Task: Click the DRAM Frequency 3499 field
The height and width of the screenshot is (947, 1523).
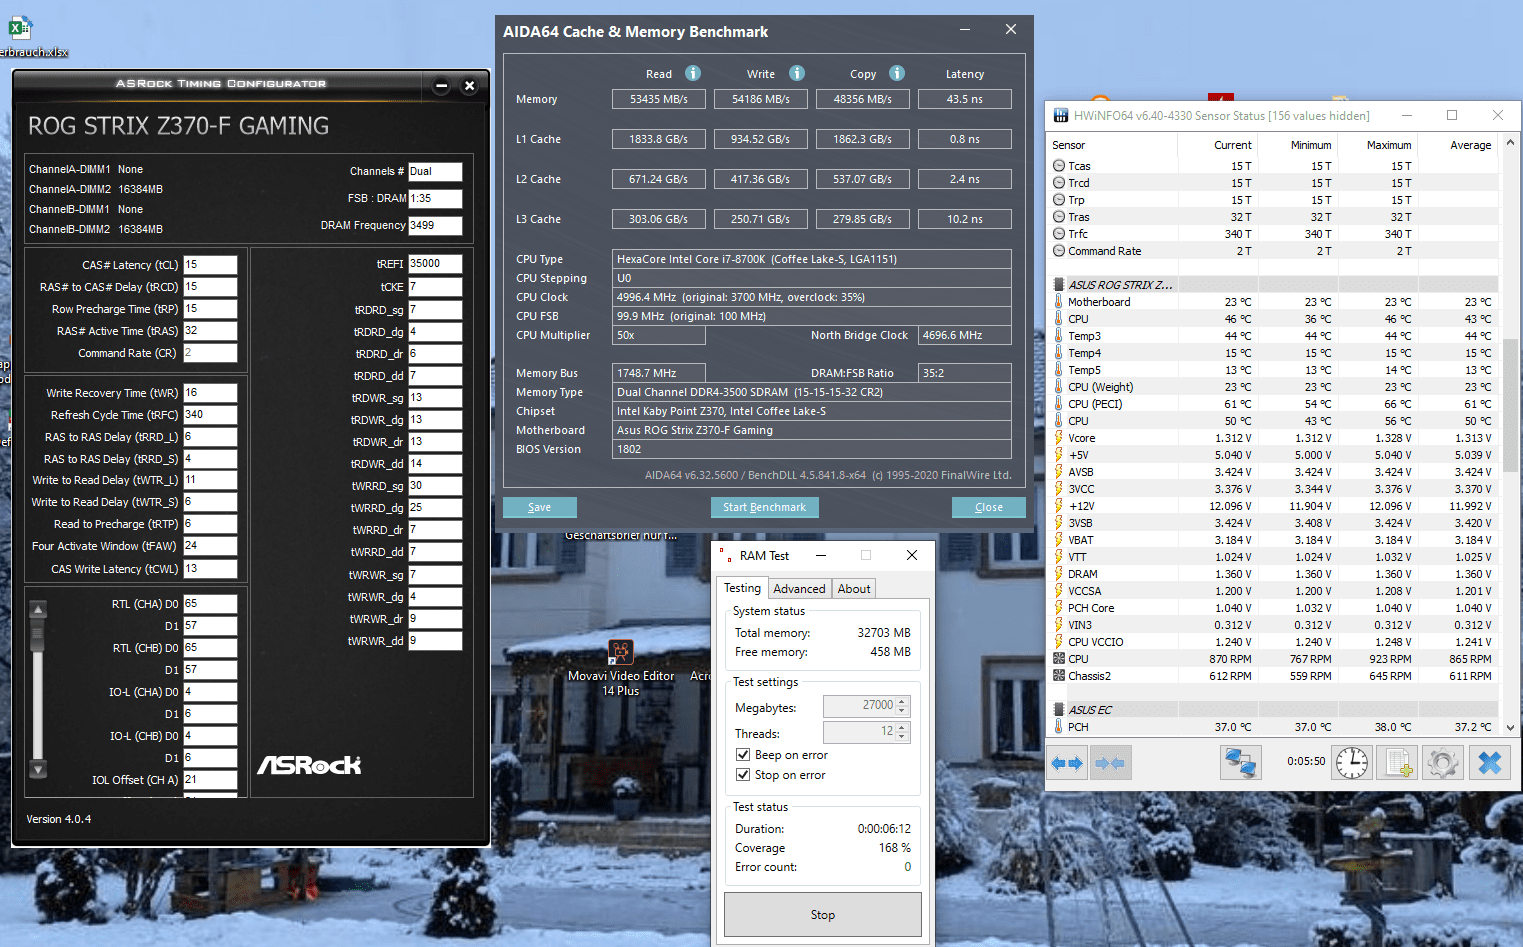Action: pos(435,226)
